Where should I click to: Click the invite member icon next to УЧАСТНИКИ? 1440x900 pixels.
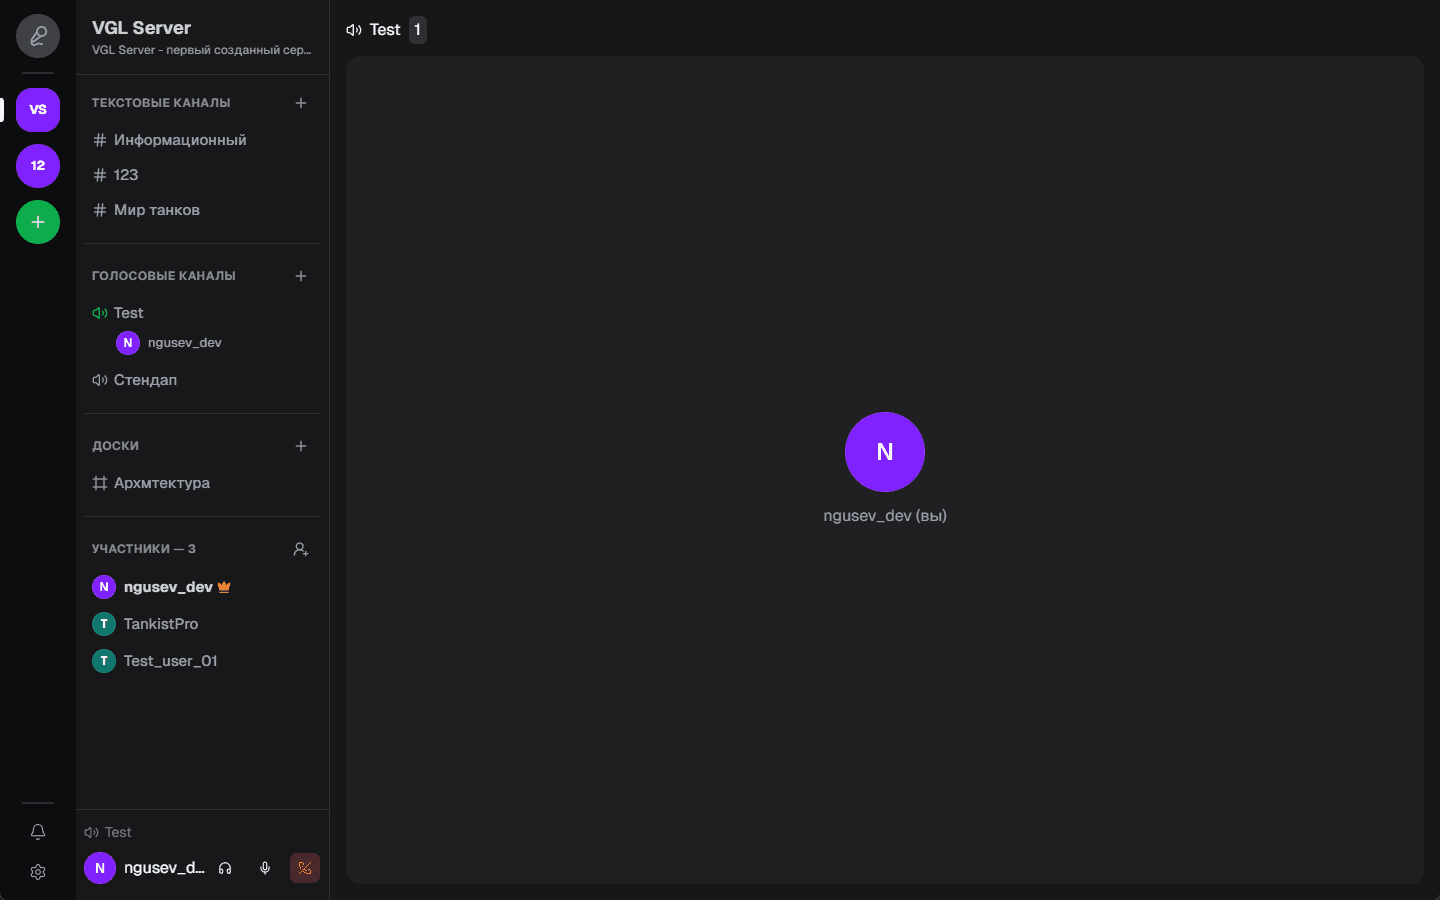click(301, 549)
